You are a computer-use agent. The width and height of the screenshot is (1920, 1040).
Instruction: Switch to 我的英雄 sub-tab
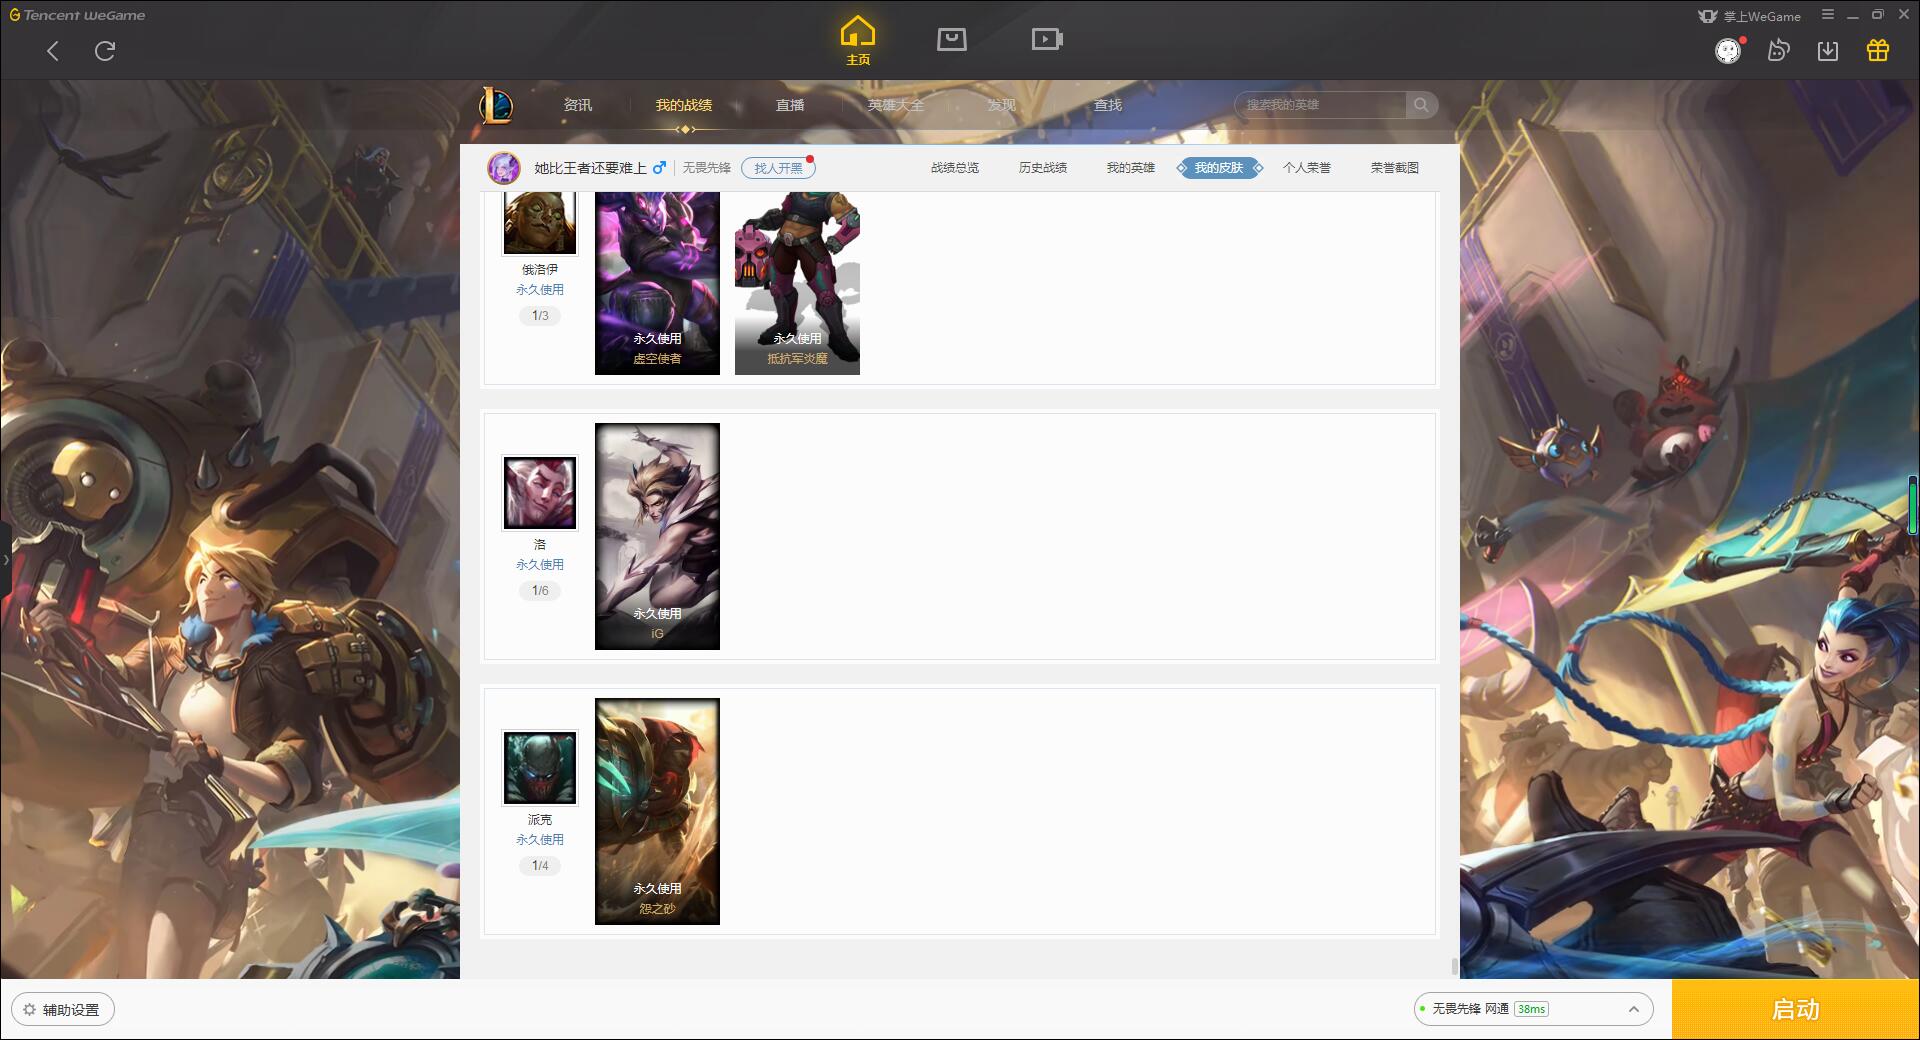(x=1131, y=168)
